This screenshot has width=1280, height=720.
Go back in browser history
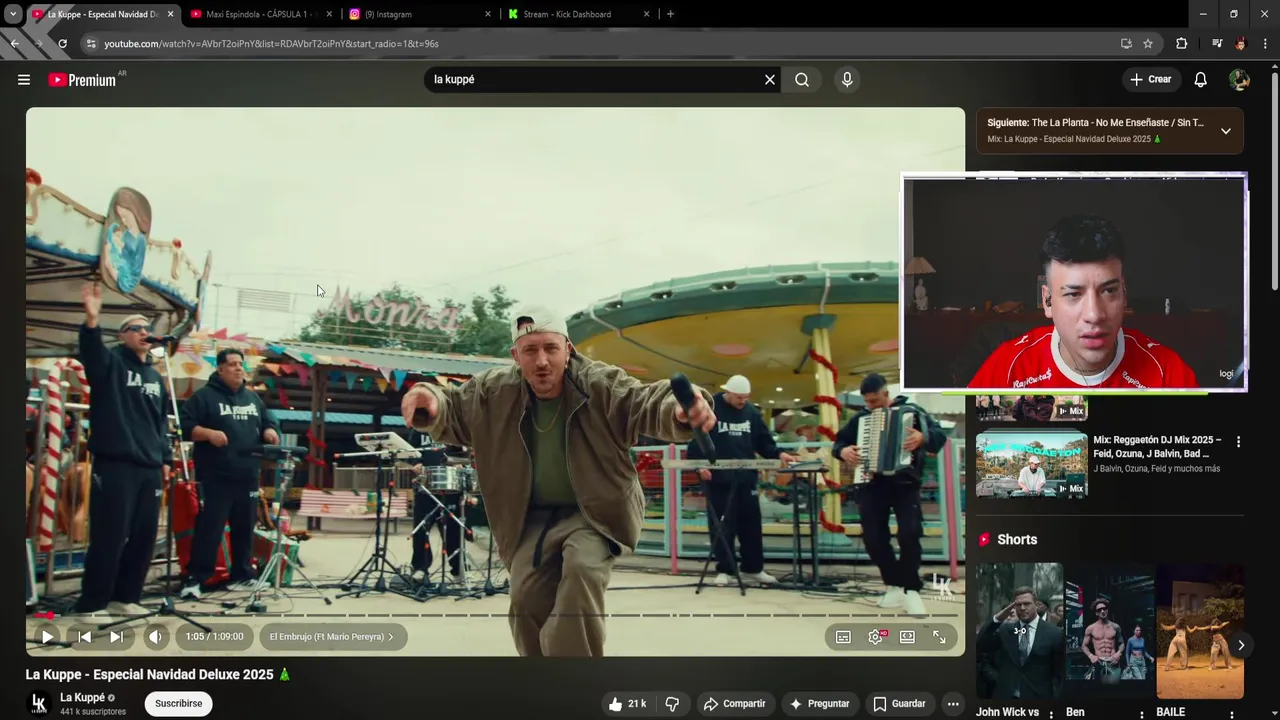pyautogui.click(x=14, y=44)
